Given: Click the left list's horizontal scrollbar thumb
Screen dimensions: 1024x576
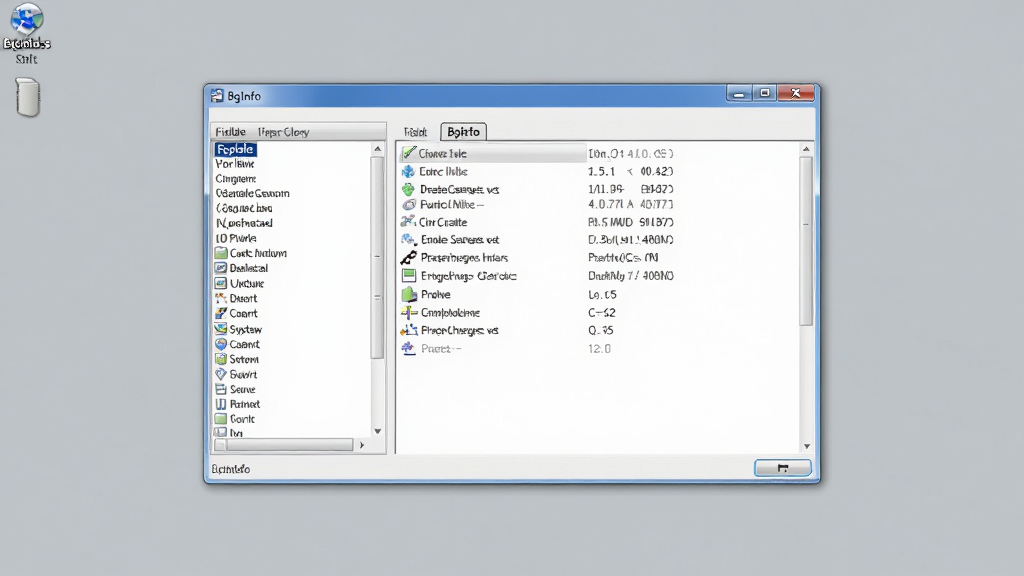Looking at the screenshot, I should (x=289, y=445).
